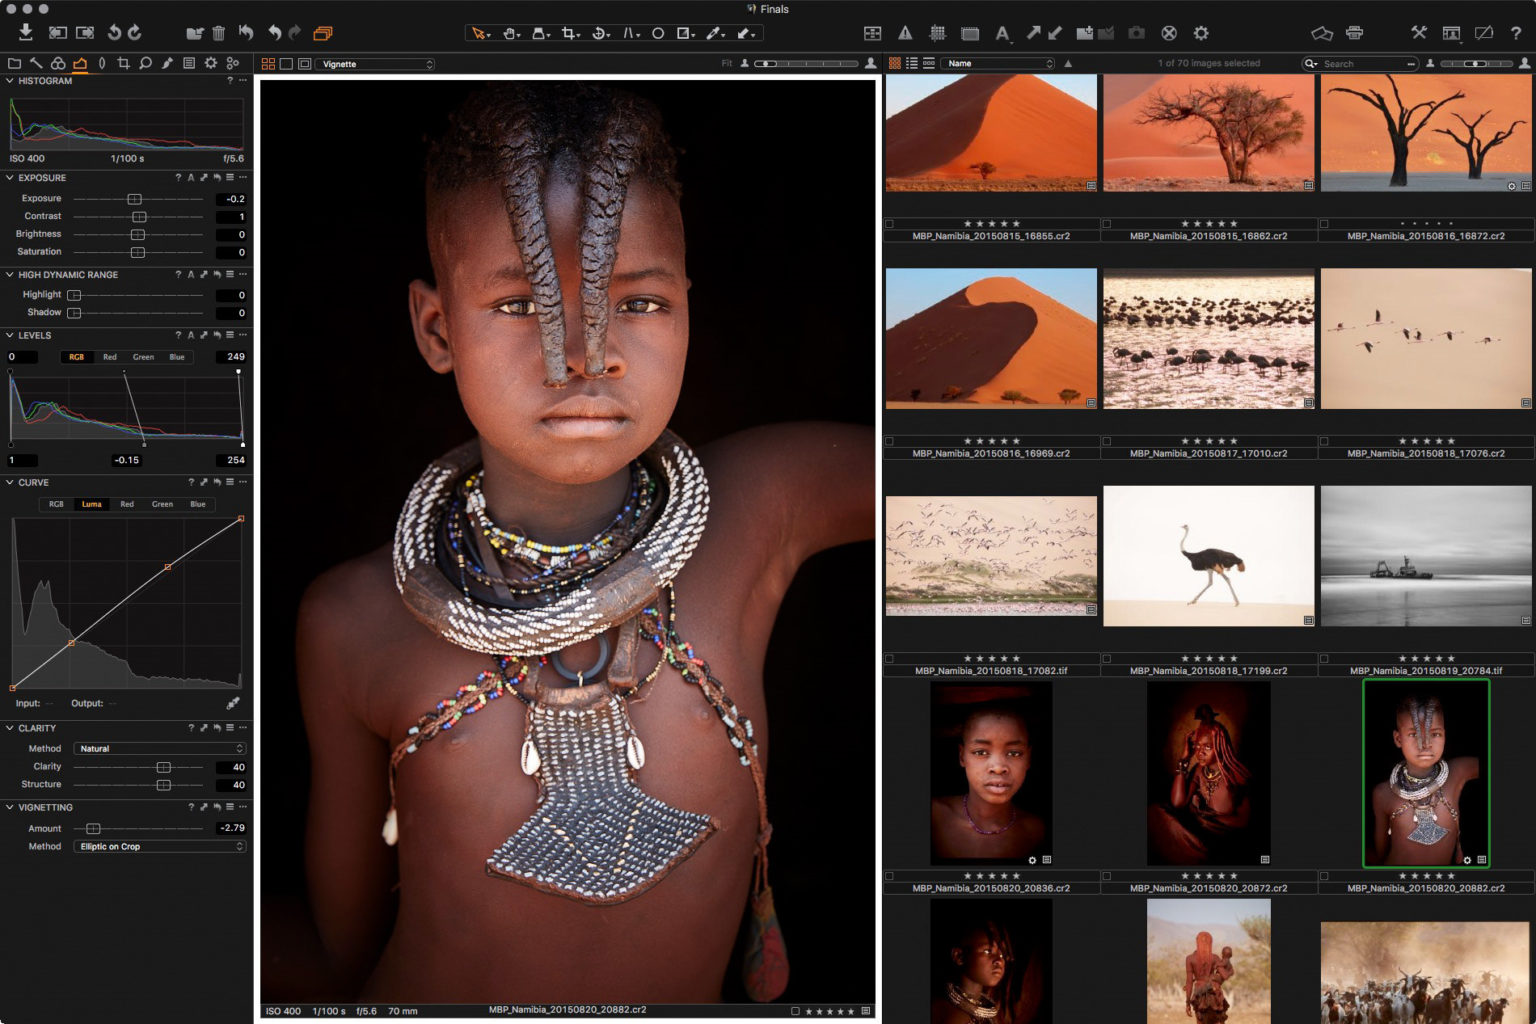Click the auto-adjust button in the Exposure panel

pyautogui.click(x=191, y=177)
